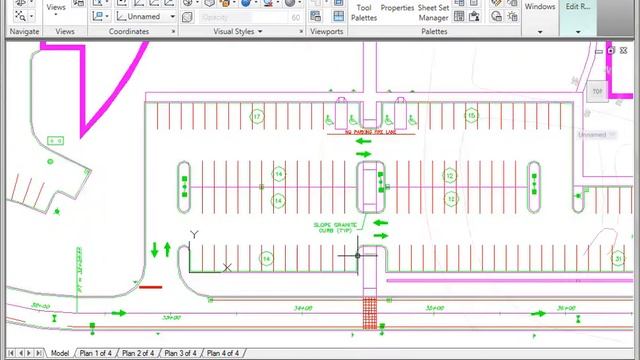
Task: Click the QuickCalc calculator grid icon
Action: 459,16
